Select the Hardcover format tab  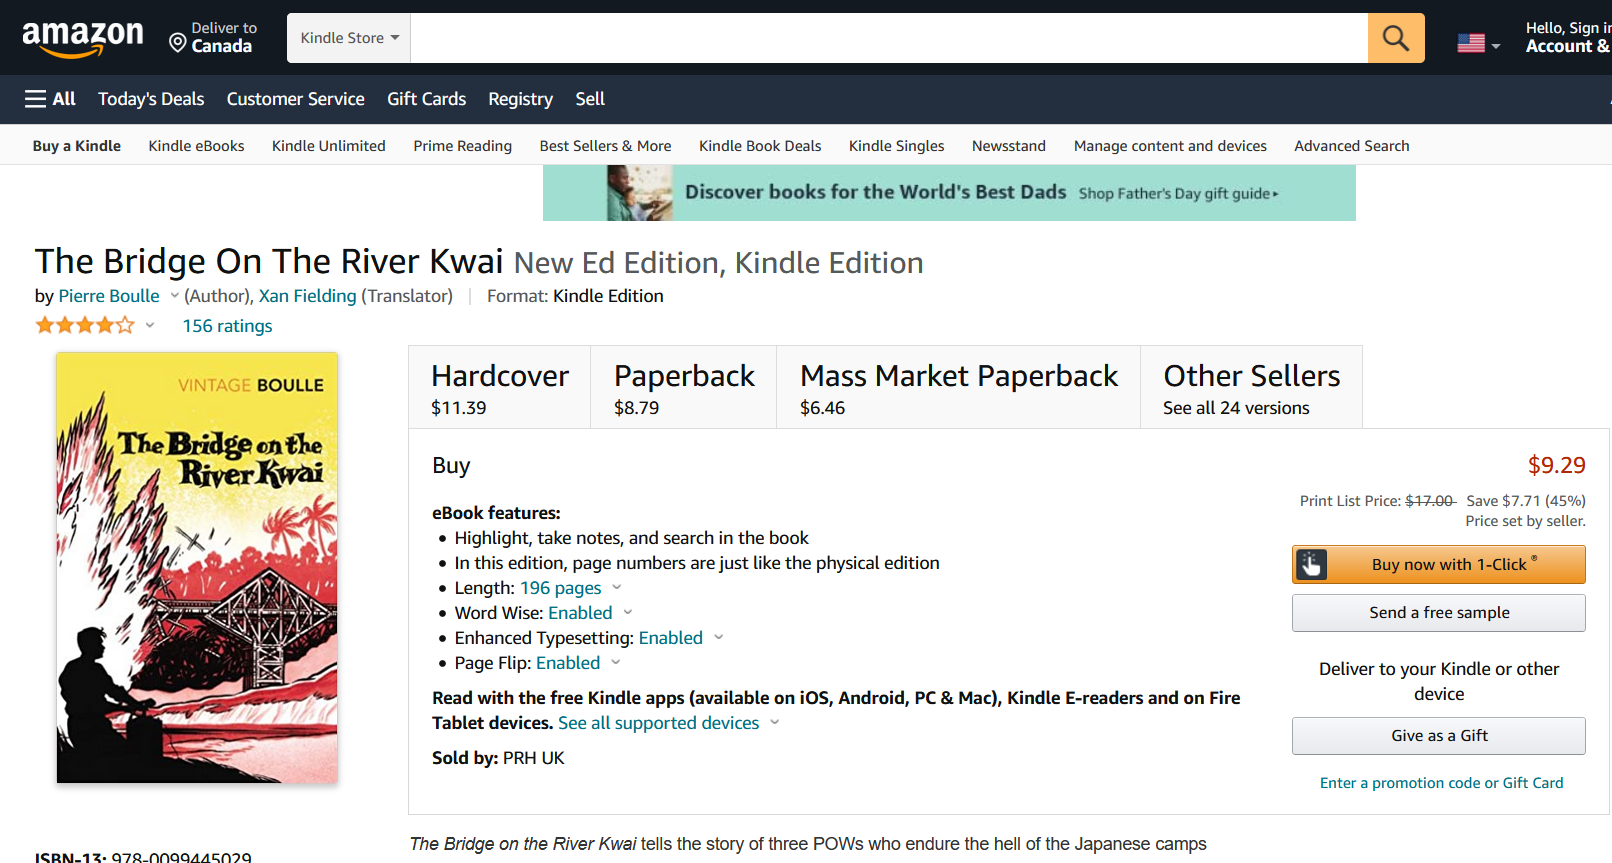coord(499,388)
